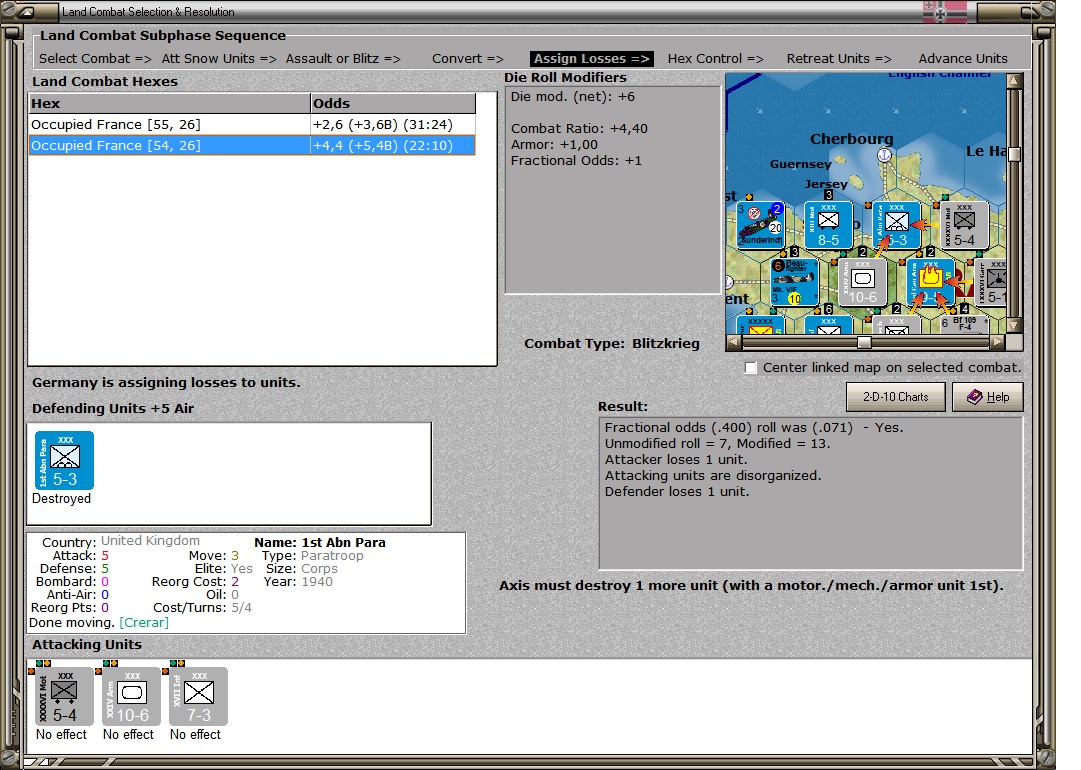Click the Sunderland aircraft counter on map
1081x770 pixels.
pos(760,227)
